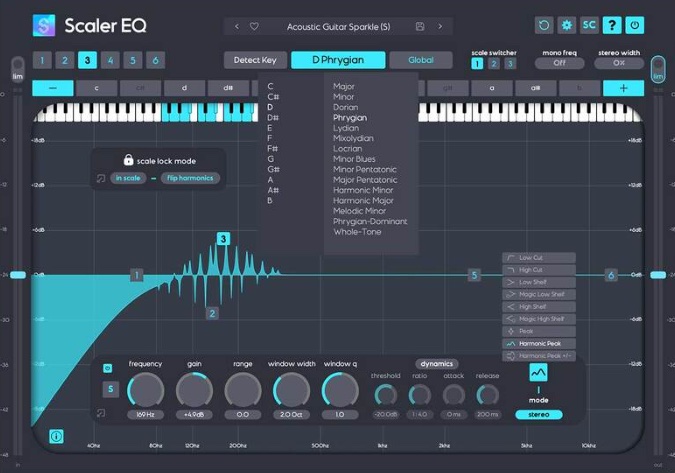This screenshot has width=675, height=473.
Task: Switch to band tab 1
Action: coord(42,60)
